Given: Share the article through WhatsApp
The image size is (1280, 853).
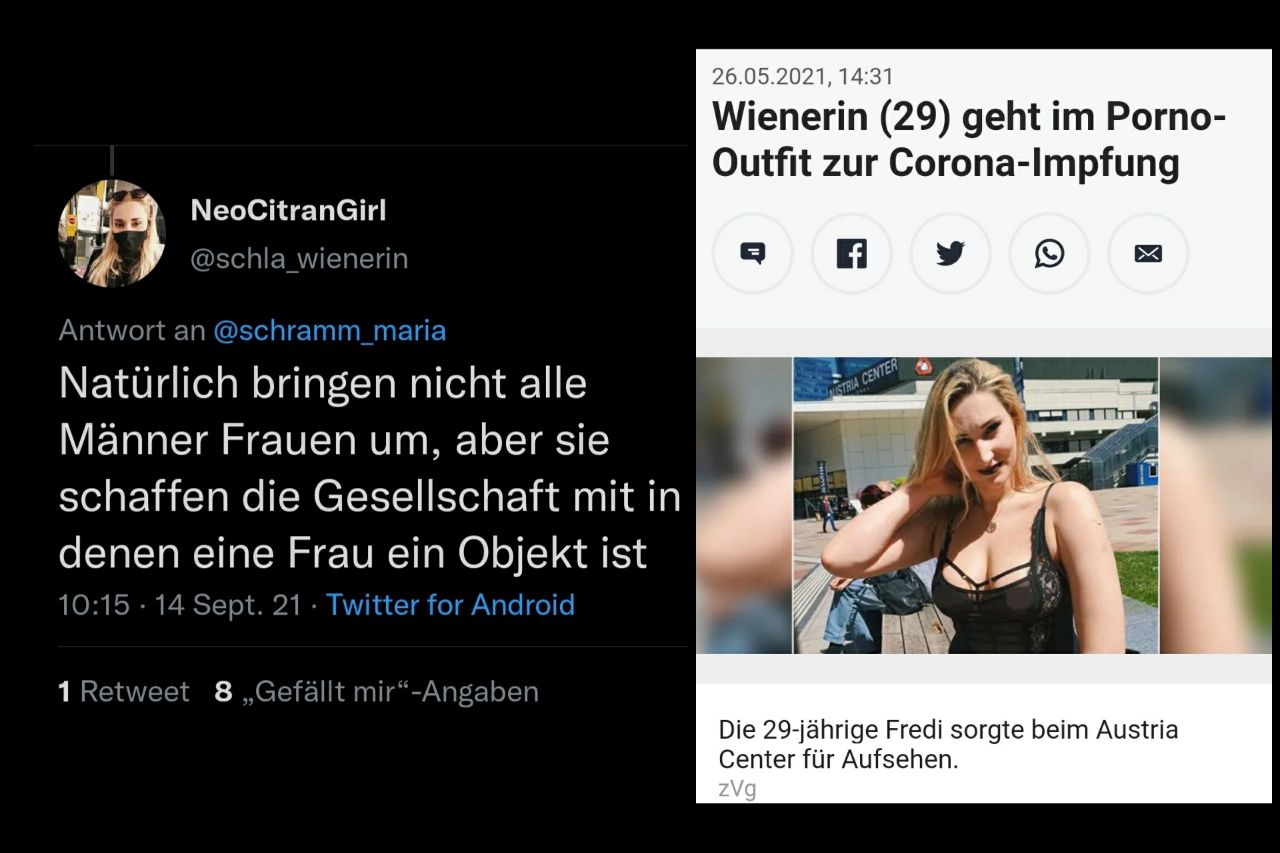Looking at the screenshot, I should pos(1049,254).
